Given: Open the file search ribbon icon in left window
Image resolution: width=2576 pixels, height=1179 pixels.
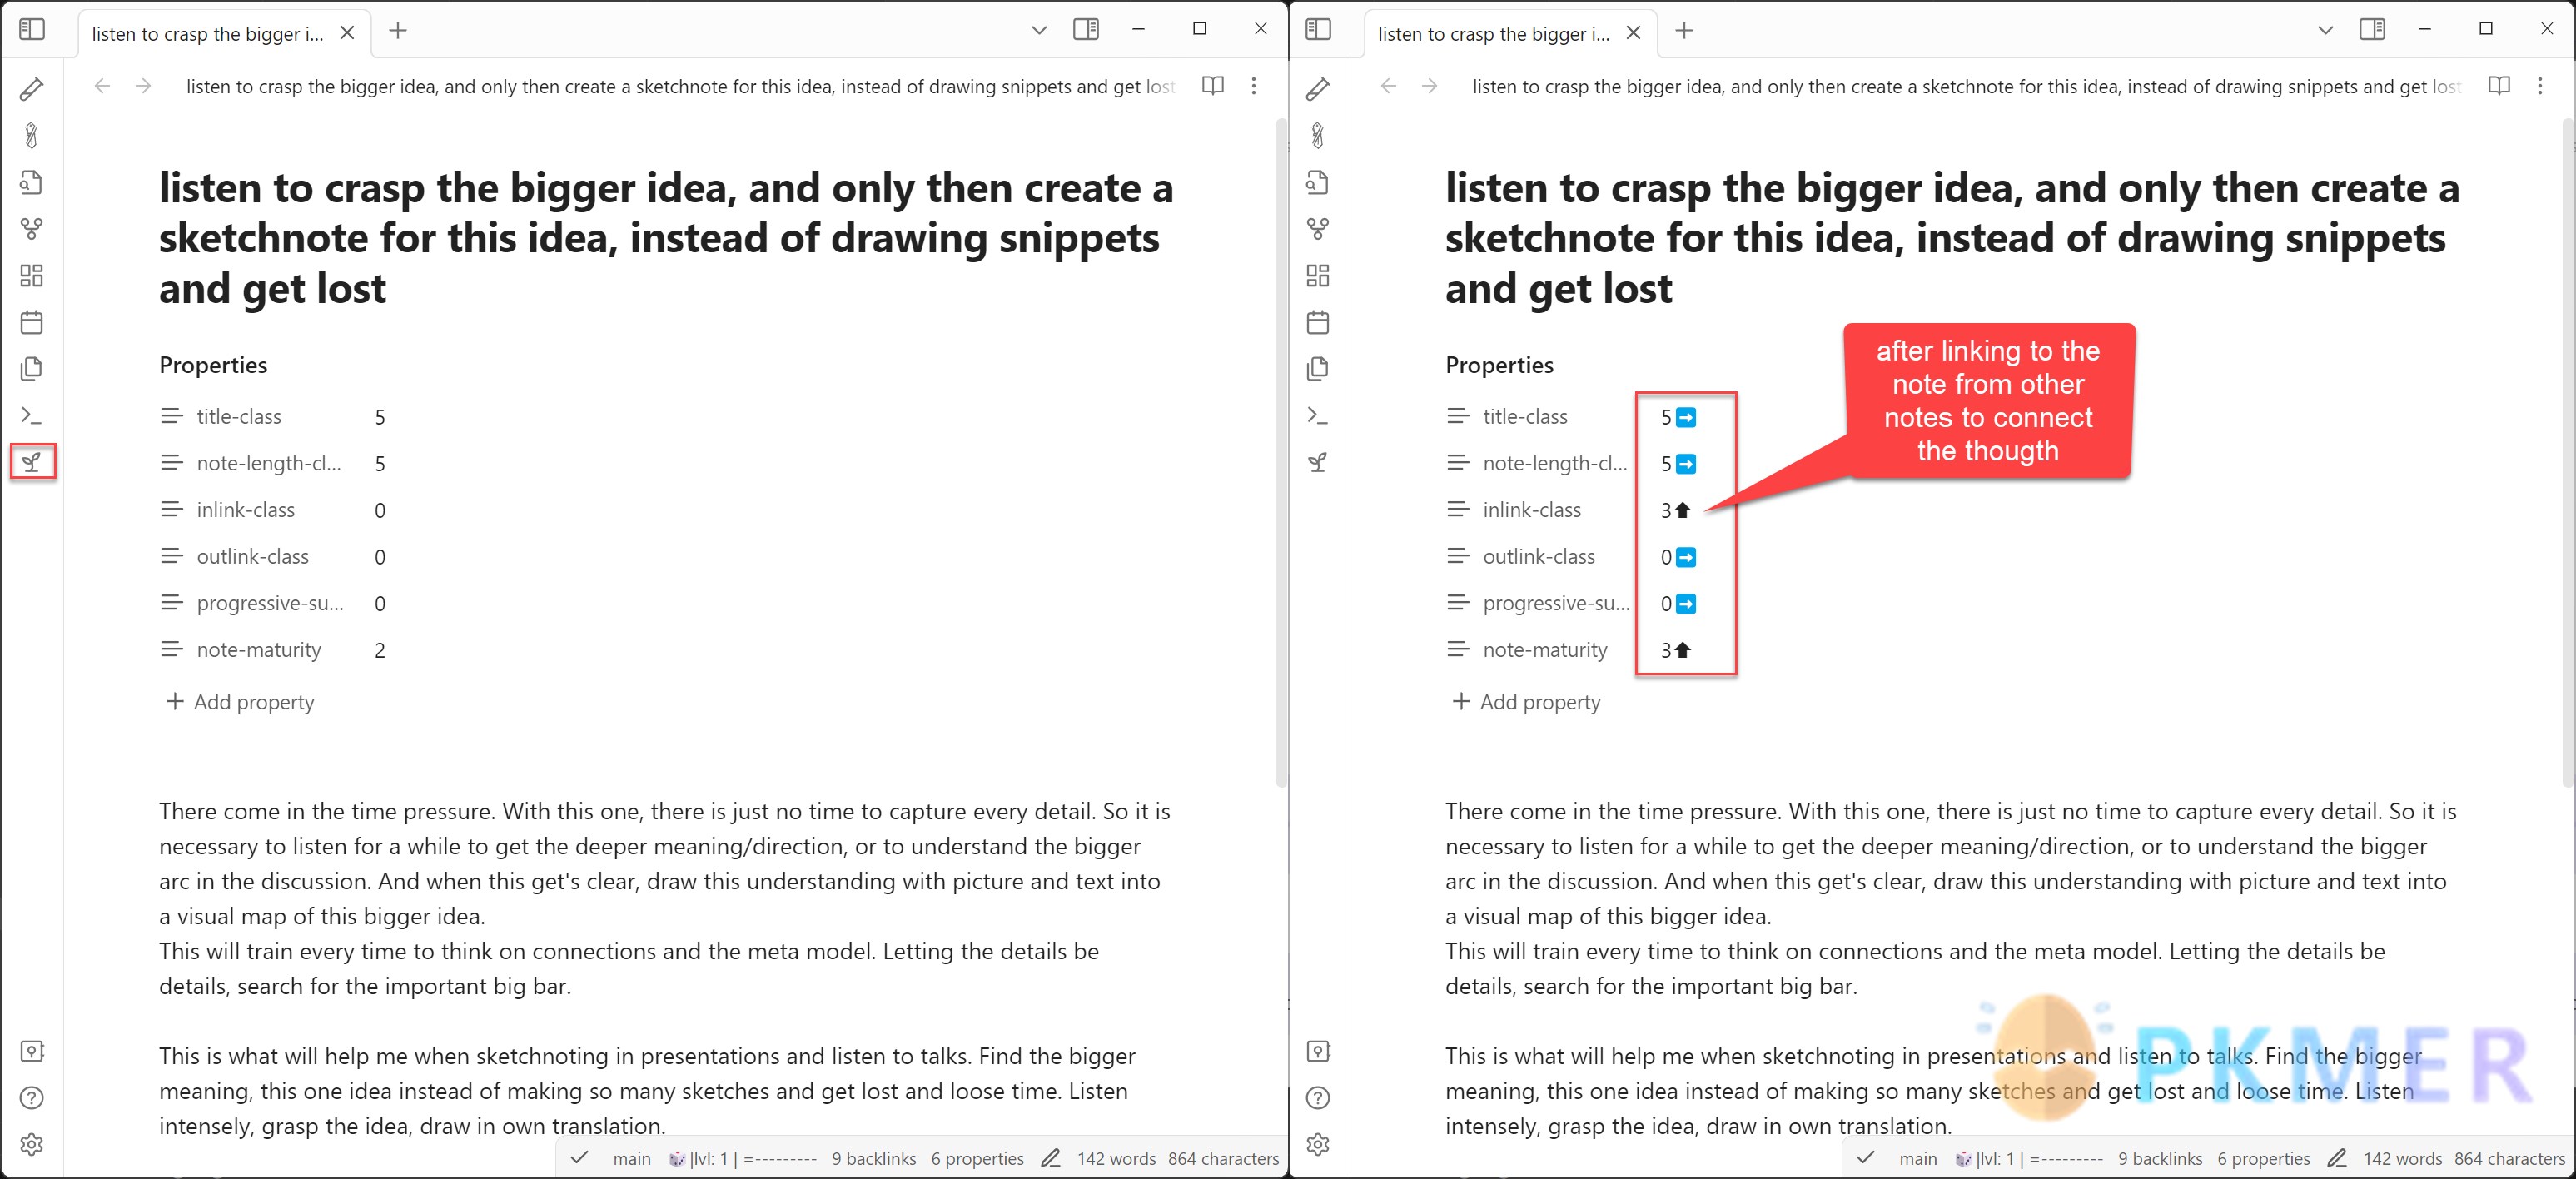Looking at the screenshot, I should (x=31, y=182).
